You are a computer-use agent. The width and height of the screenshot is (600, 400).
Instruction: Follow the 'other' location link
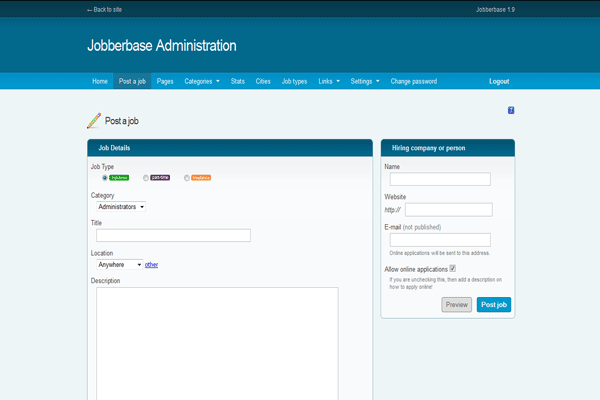(151, 265)
